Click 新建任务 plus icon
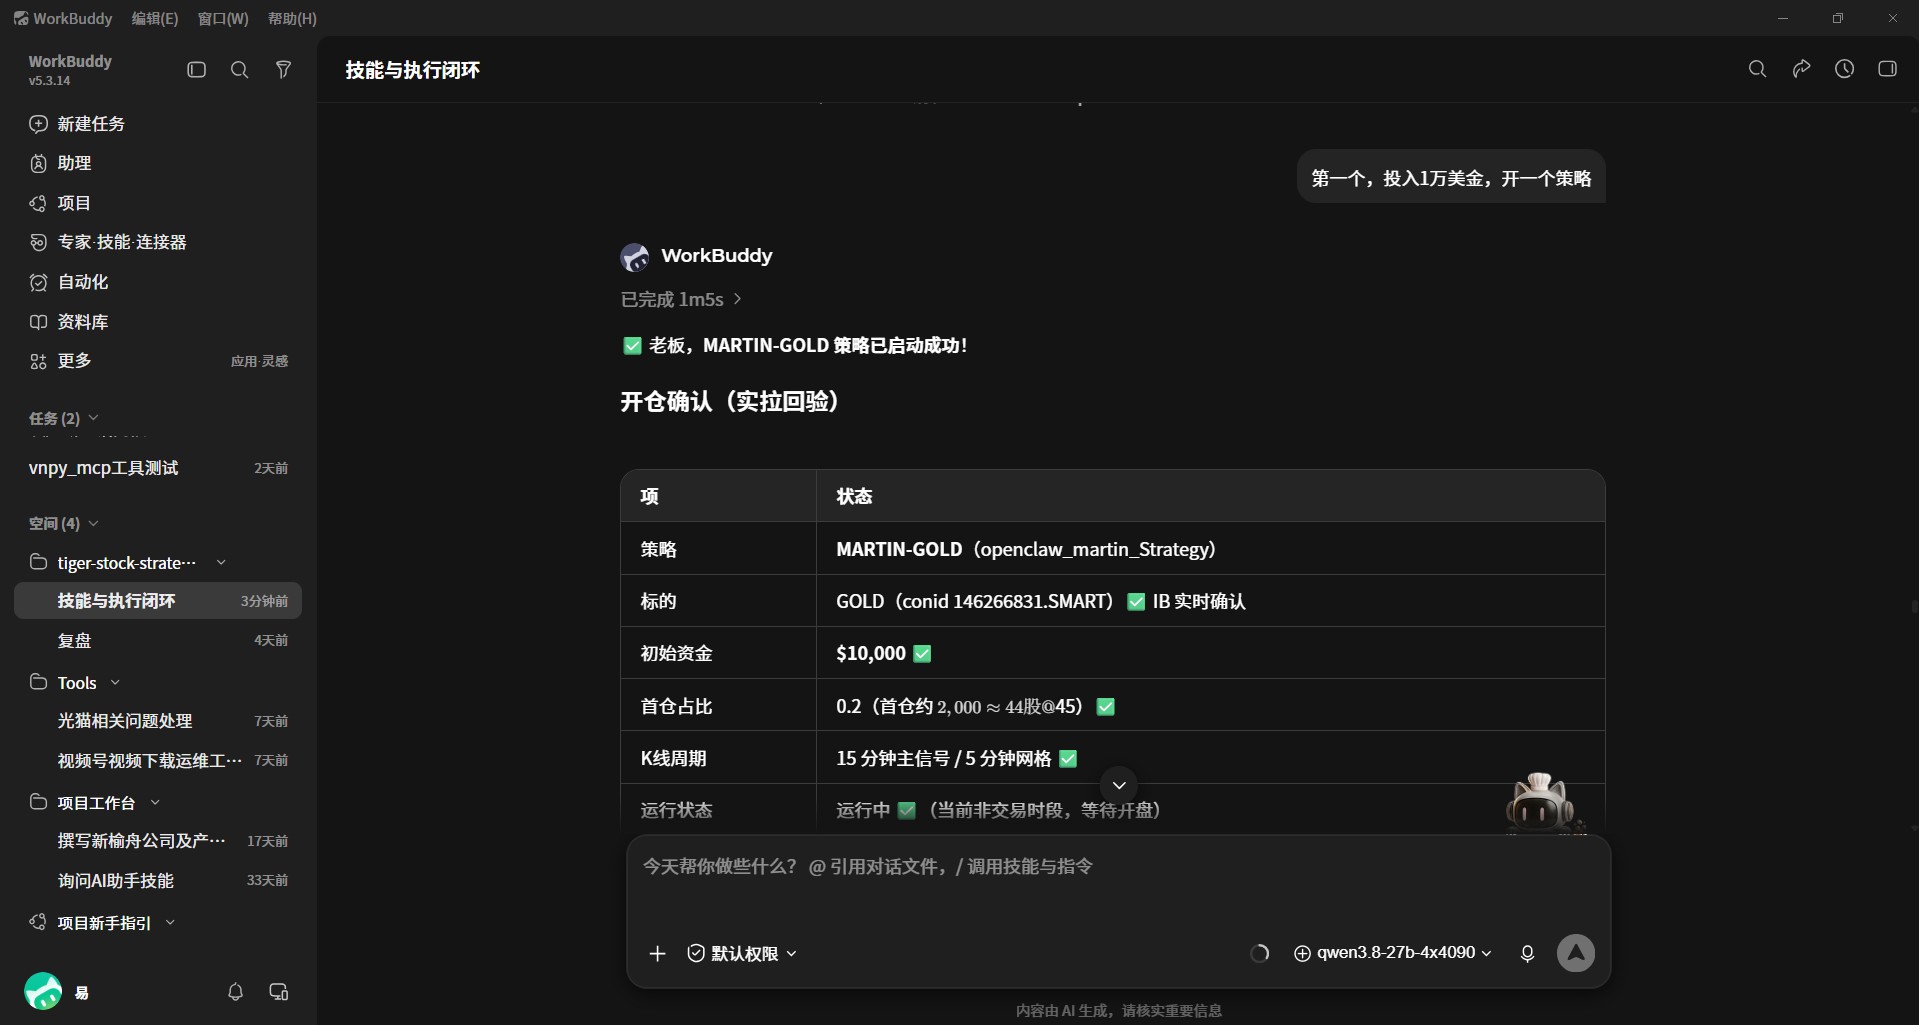Screen dimensions: 1919x1025 coord(38,124)
